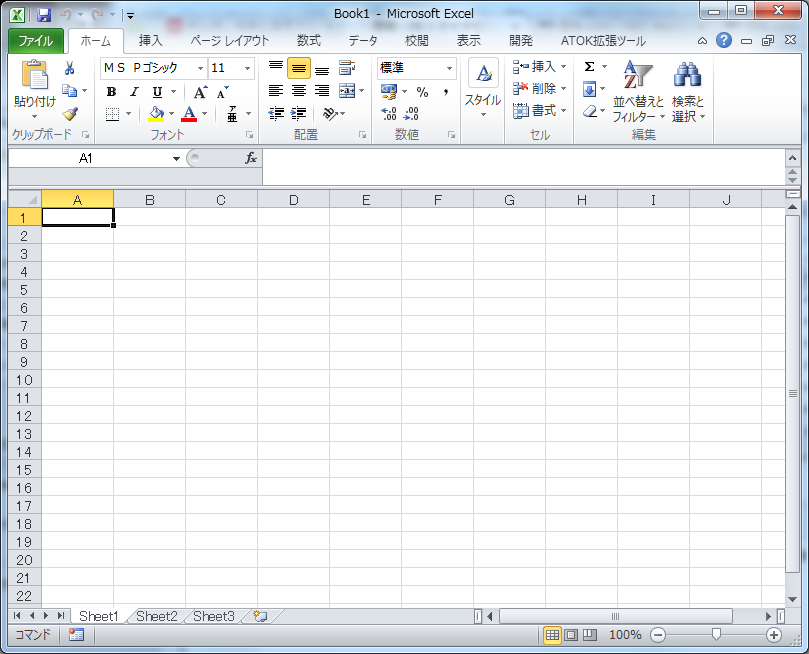
Task: Expand the Name Box dropdown arrow
Action: click(176, 158)
